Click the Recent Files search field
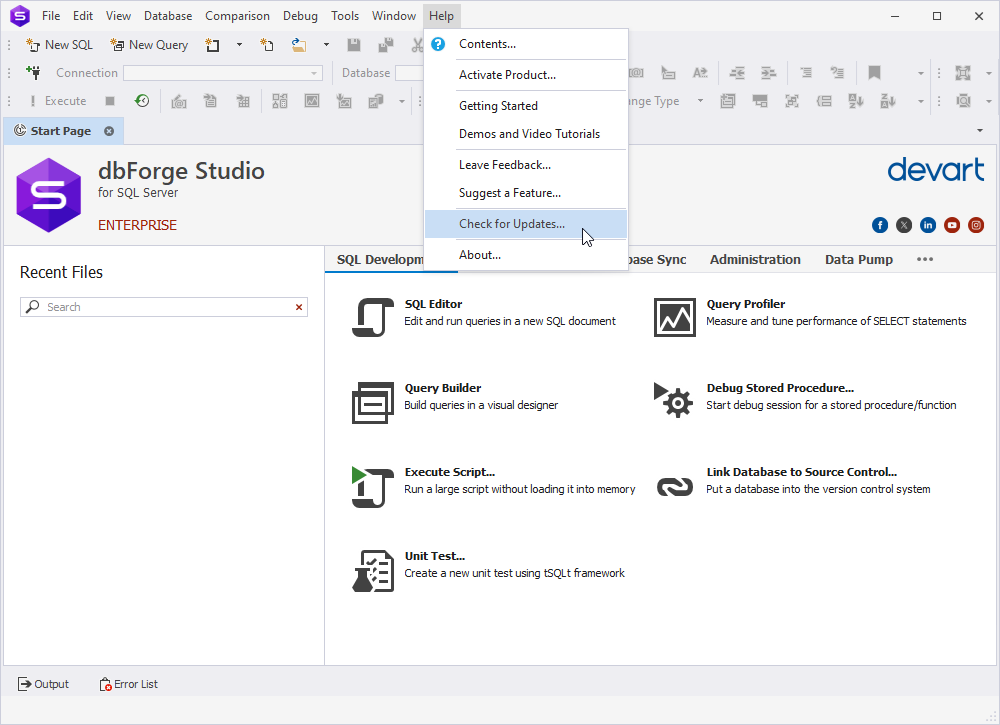Screen dimensions: 1000x725 click(x=164, y=307)
